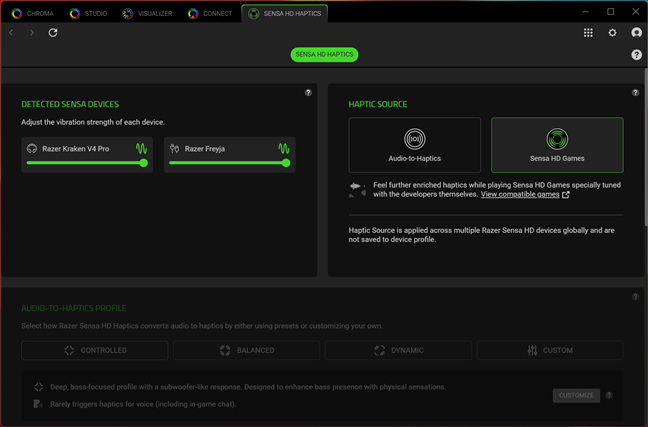
Task: Switch to the Chroma tab
Action: pos(33,14)
